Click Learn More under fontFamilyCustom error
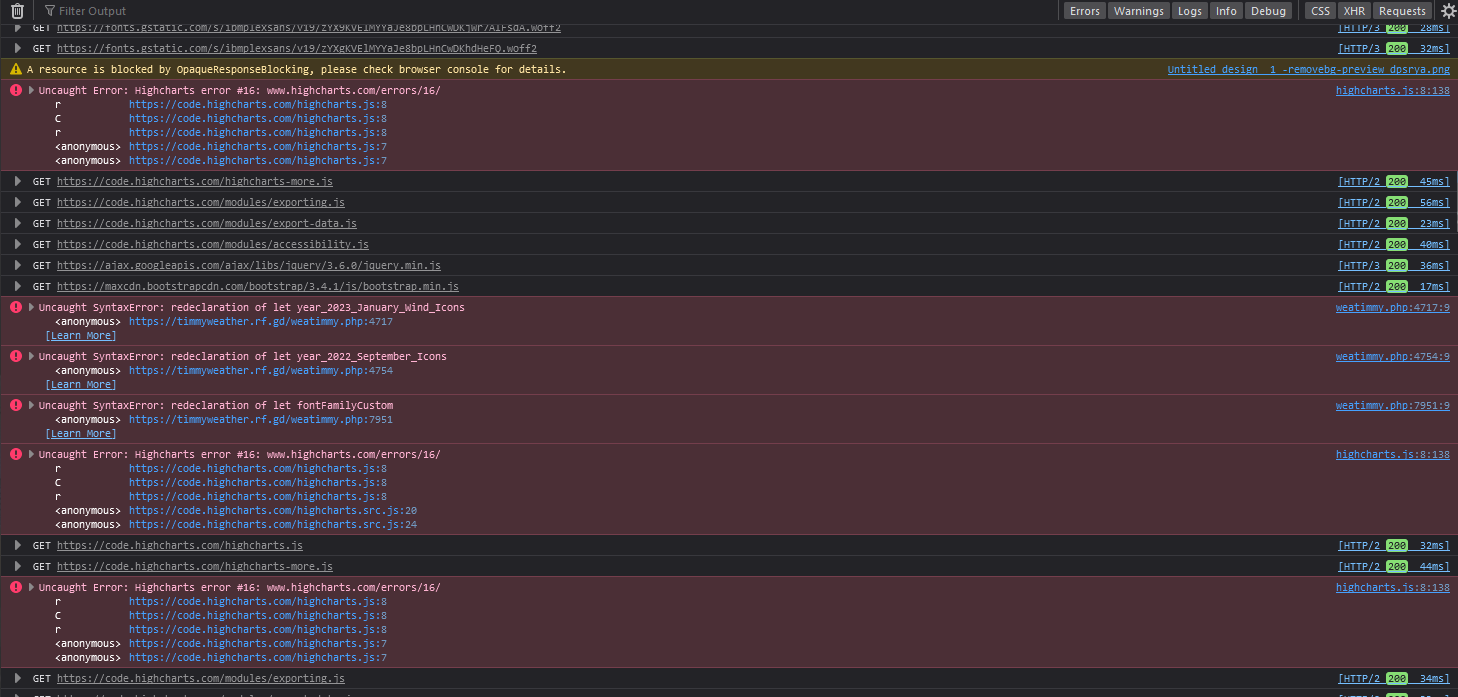This screenshot has width=1458, height=697. (81, 434)
